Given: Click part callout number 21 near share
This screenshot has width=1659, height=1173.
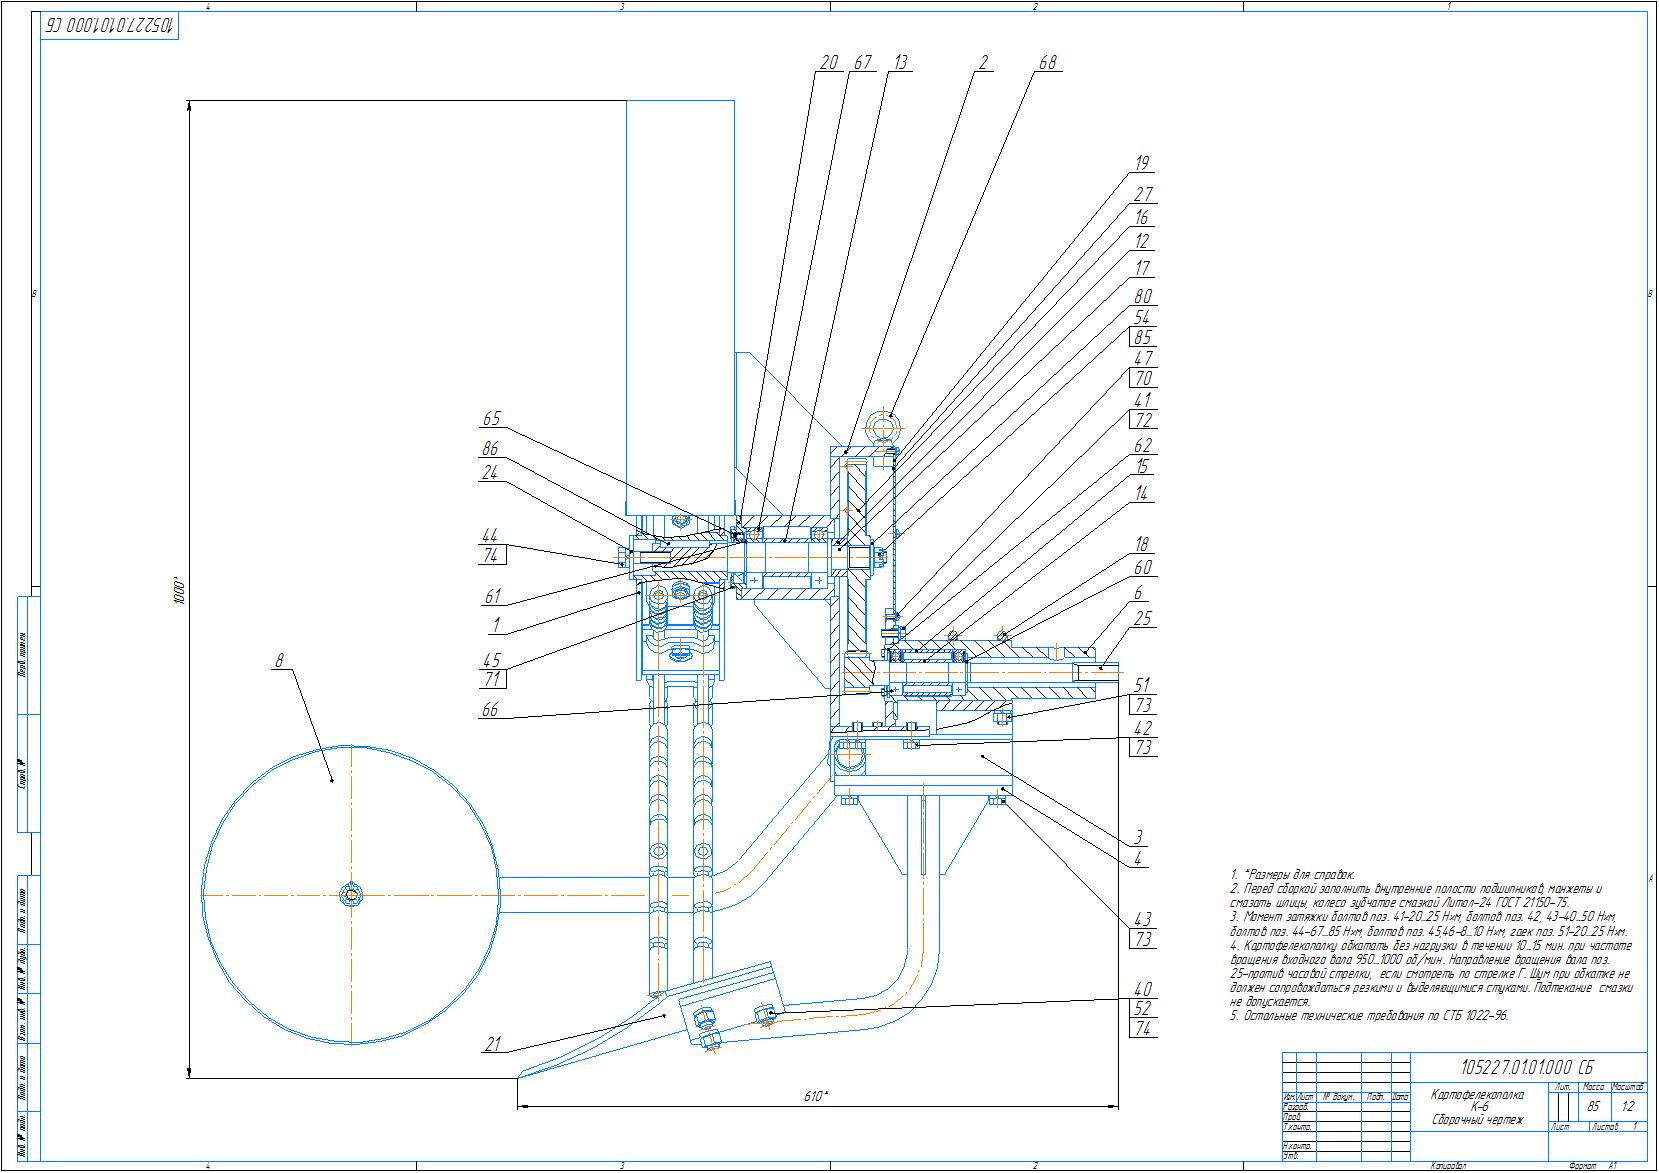Looking at the screenshot, I should 492,1044.
